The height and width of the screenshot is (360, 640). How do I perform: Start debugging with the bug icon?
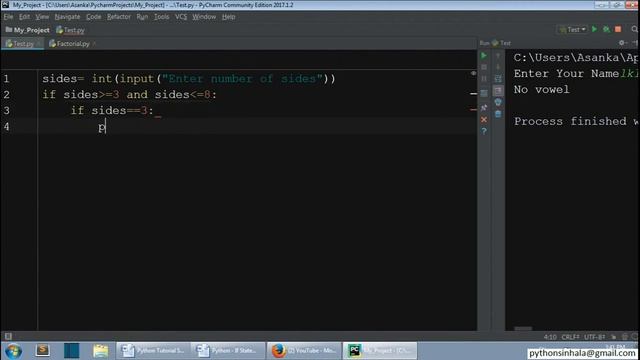606,29
